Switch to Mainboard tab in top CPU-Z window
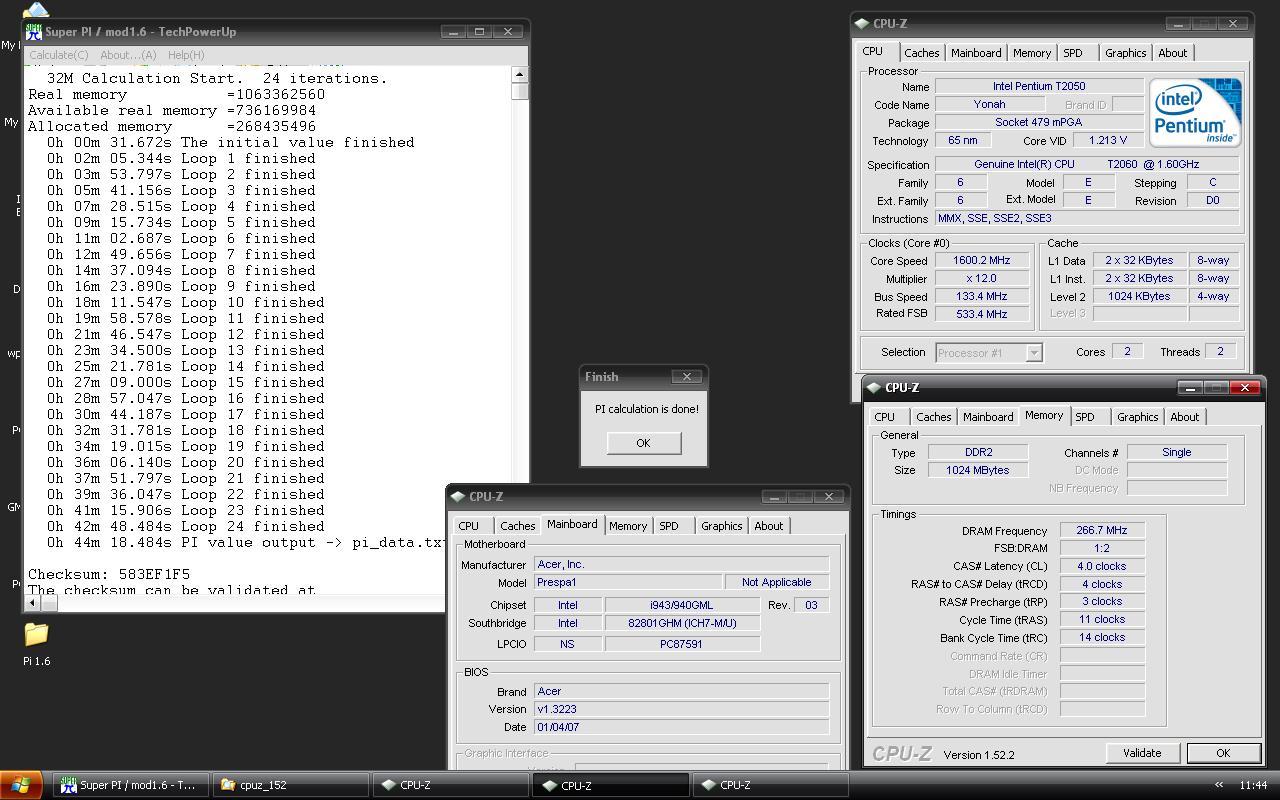Screen dimensions: 1280x800 (976, 53)
